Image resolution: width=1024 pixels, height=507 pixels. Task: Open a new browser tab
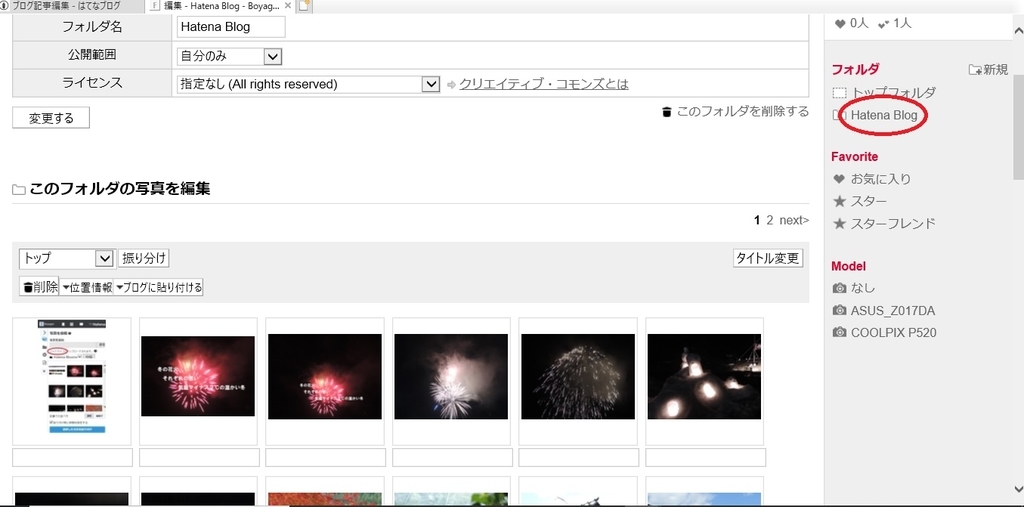point(305,7)
